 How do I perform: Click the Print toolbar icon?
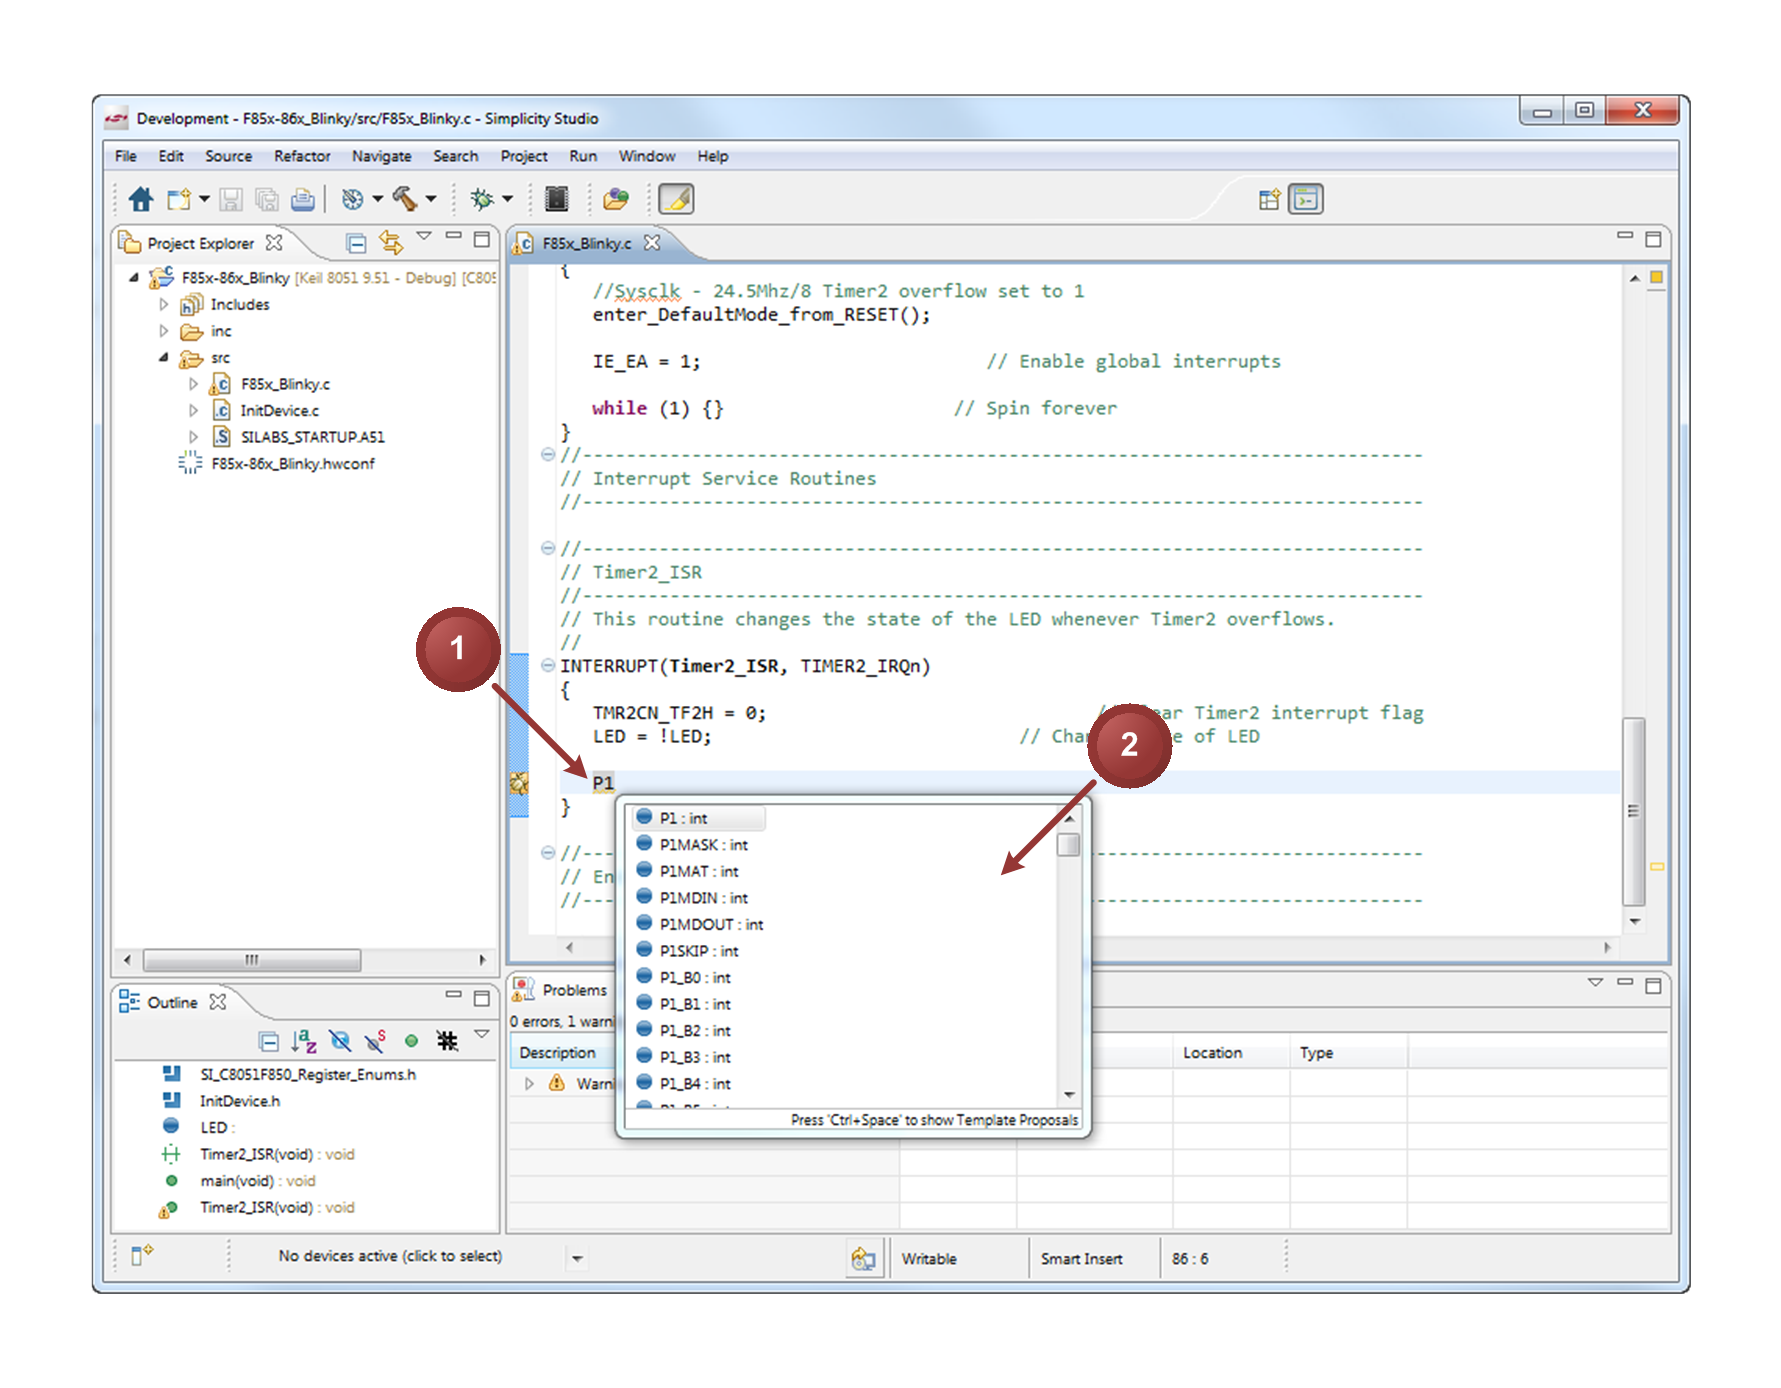[303, 198]
